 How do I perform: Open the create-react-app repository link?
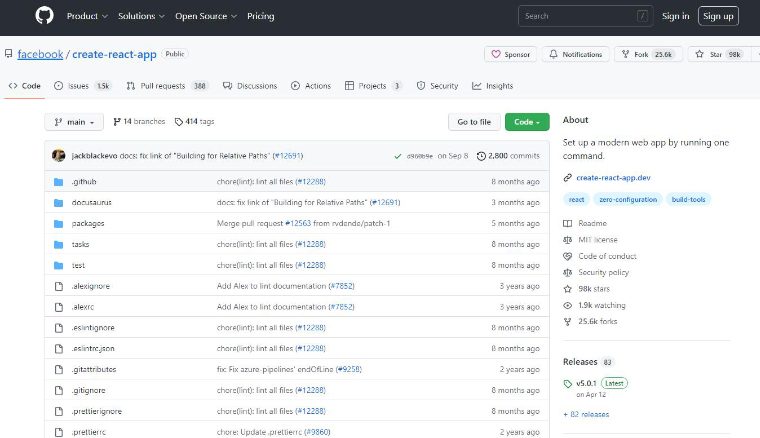[x=114, y=54]
